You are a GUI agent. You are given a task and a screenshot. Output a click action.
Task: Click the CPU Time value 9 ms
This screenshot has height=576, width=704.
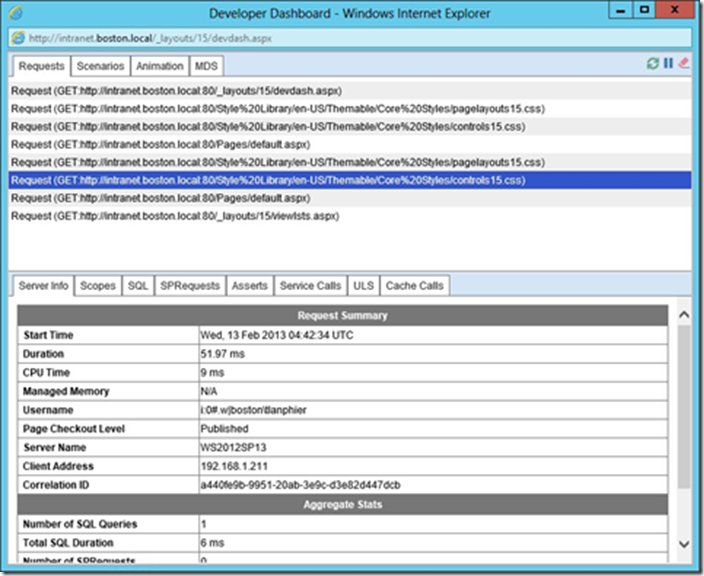tap(212, 373)
